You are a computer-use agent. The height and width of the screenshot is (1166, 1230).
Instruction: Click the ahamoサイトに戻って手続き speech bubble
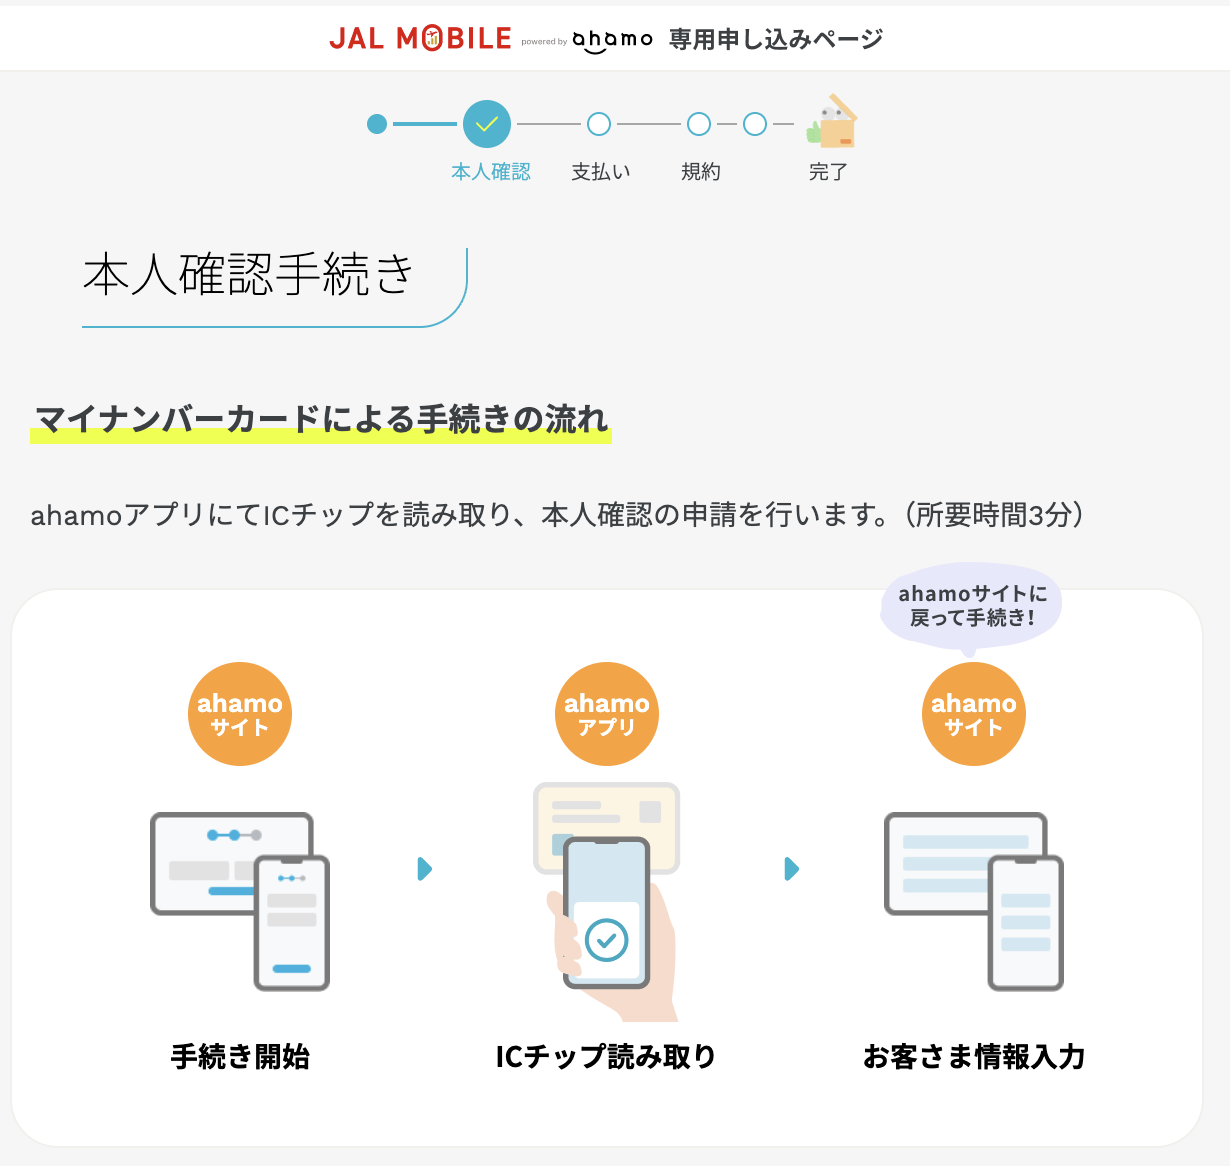[971, 606]
